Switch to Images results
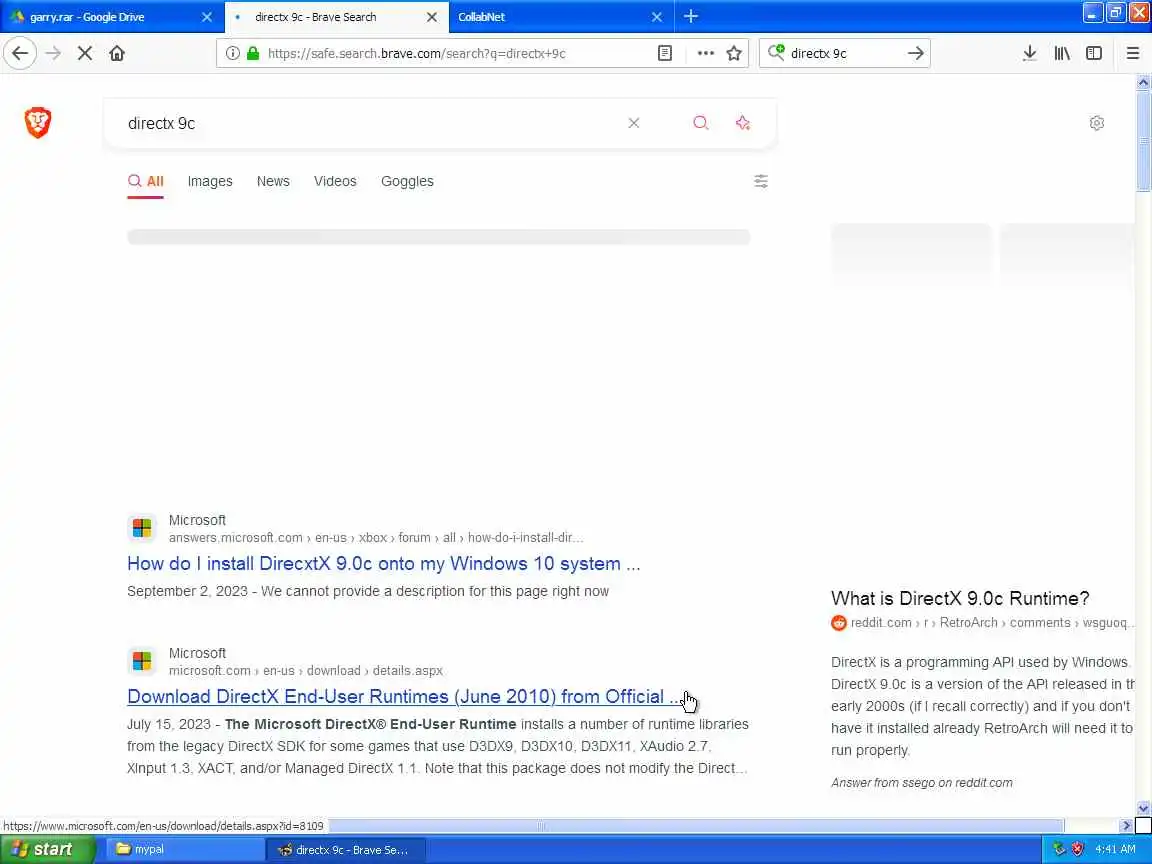Viewport: 1152px width, 864px height. (x=209, y=181)
